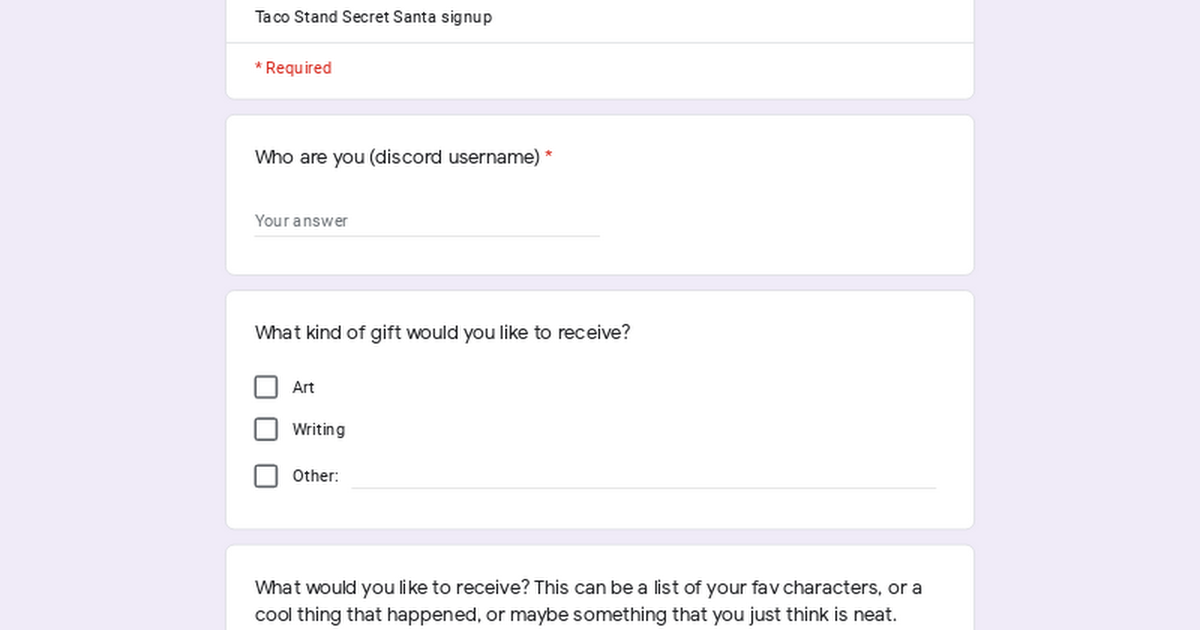Viewport: 1200px width, 630px height.
Task: Enable the Other gift checkbox
Action: (266, 476)
